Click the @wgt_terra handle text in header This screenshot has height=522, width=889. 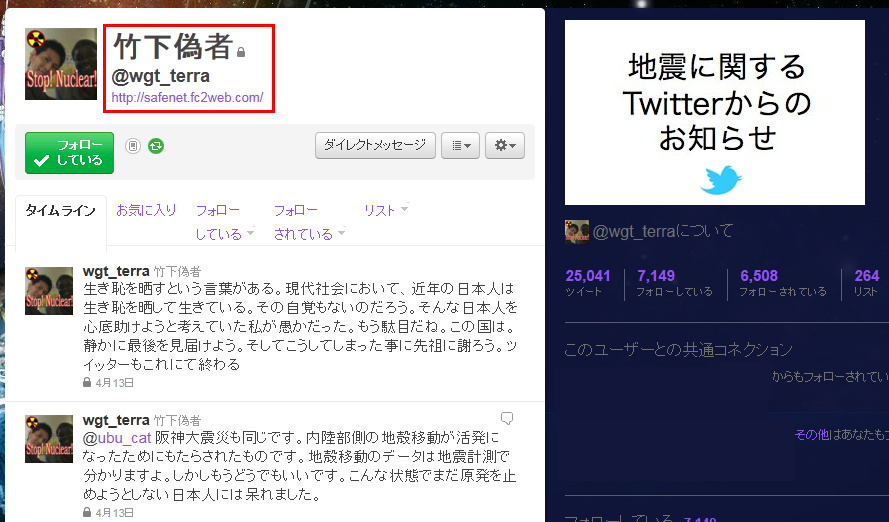(x=161, y=76)
